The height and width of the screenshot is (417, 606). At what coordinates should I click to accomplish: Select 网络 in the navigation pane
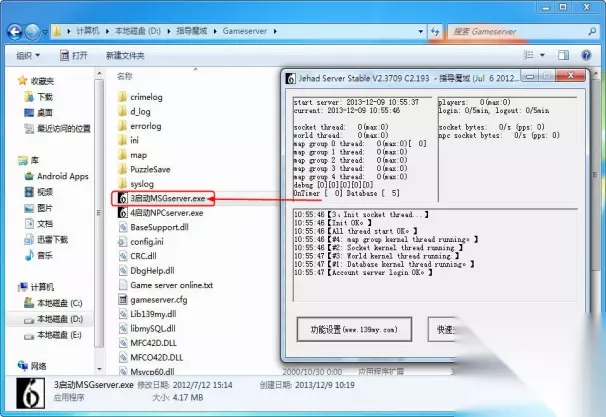pos(32,366)
